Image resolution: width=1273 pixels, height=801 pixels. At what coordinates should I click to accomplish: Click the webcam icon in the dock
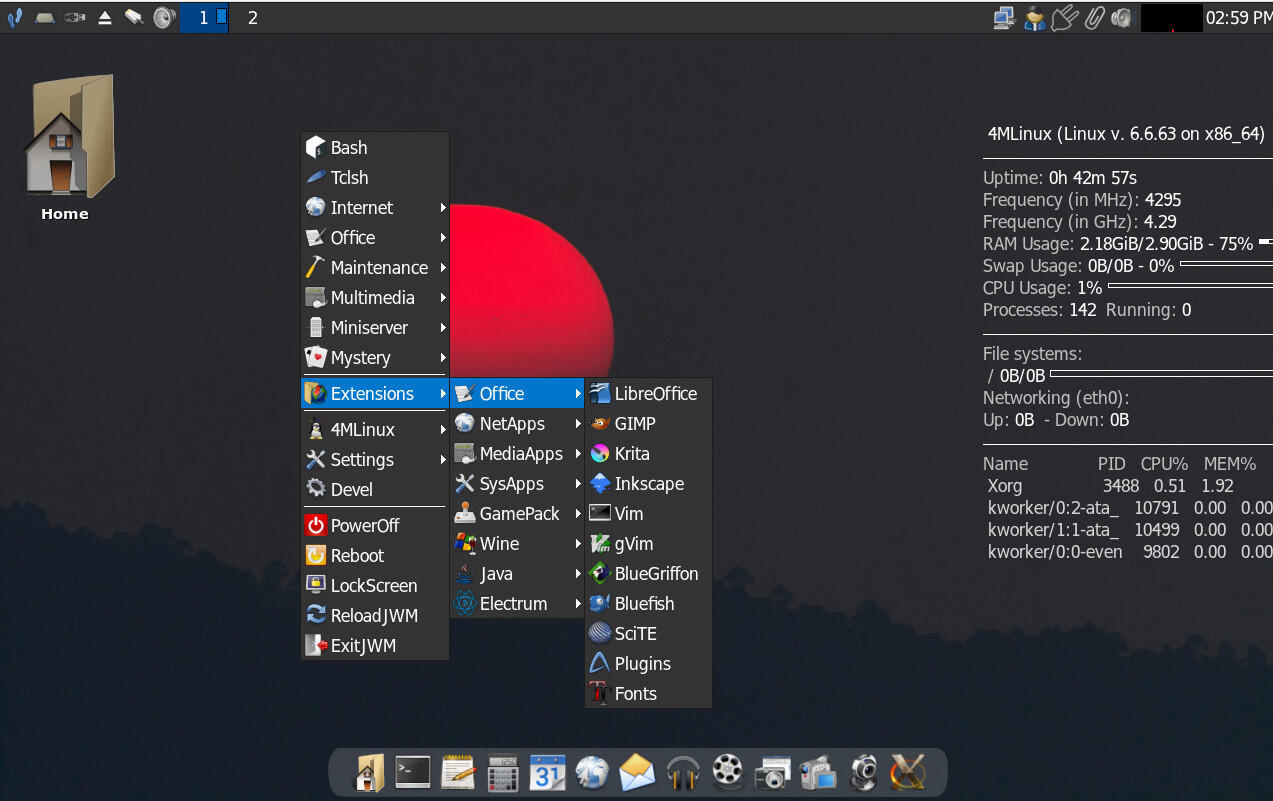click(863, 773)
